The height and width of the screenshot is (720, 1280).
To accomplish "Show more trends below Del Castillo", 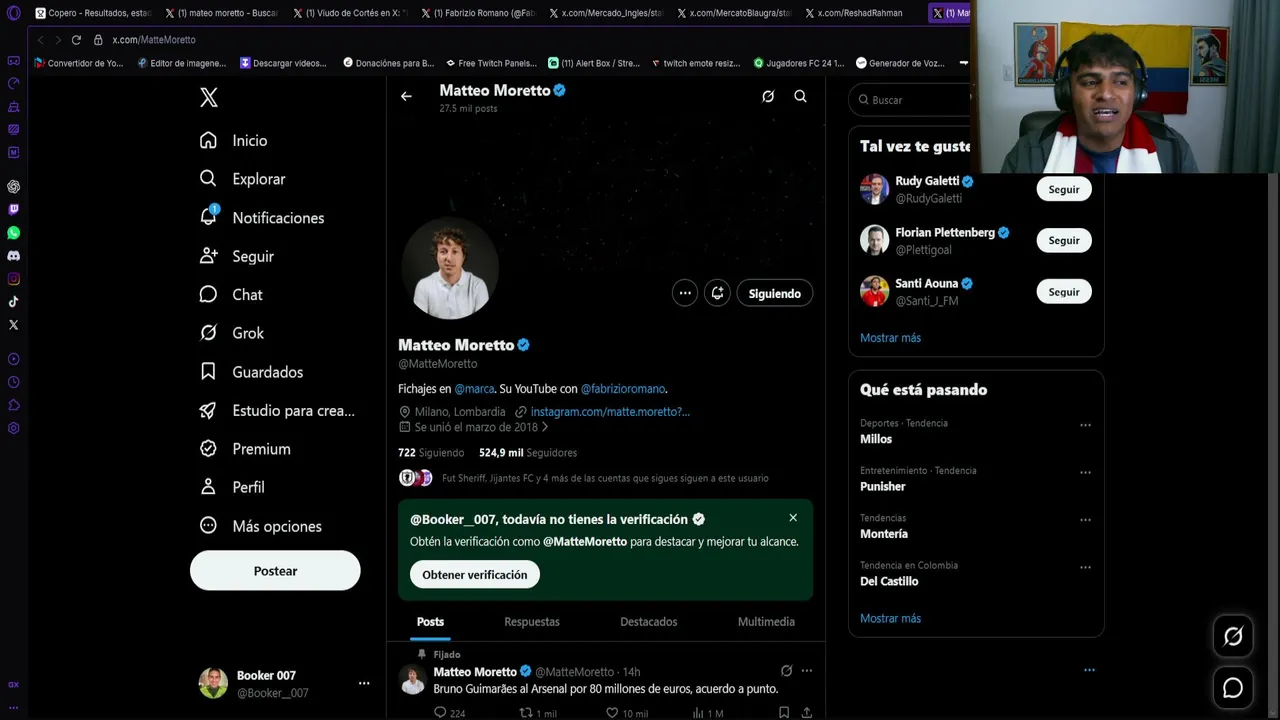I will coord(890,618).
